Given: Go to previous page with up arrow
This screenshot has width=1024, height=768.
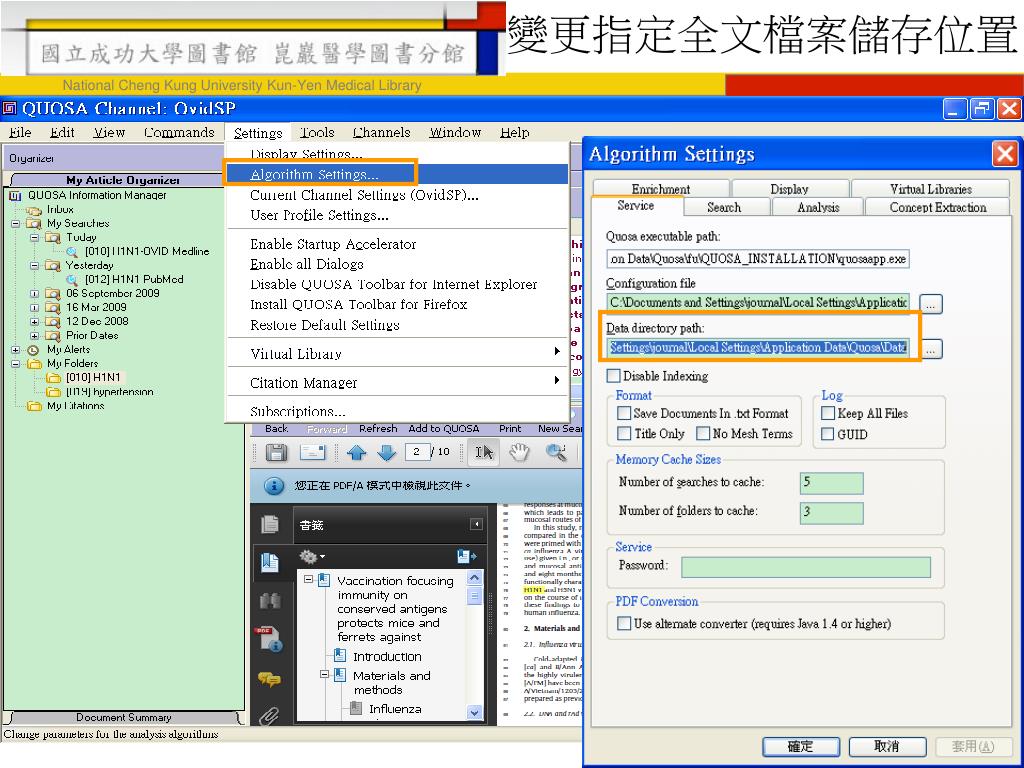Looking at the screenshot, I should [357, 452].
